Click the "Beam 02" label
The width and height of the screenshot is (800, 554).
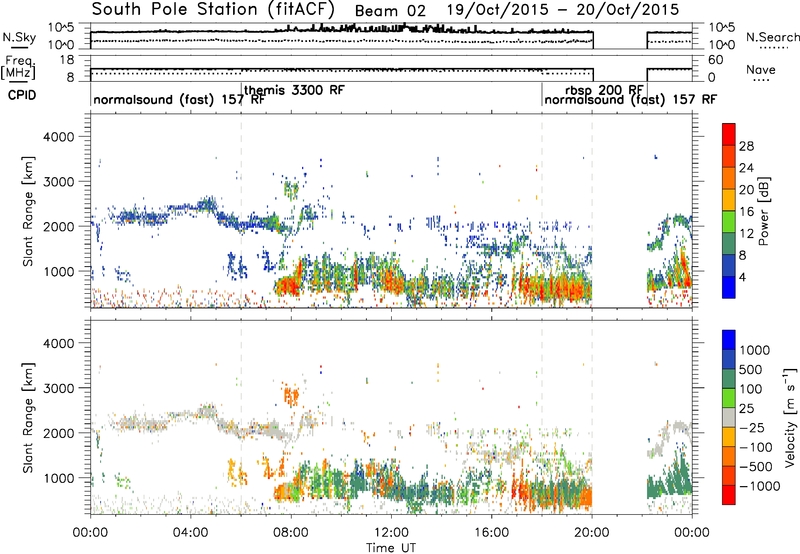tap(390, 11)
